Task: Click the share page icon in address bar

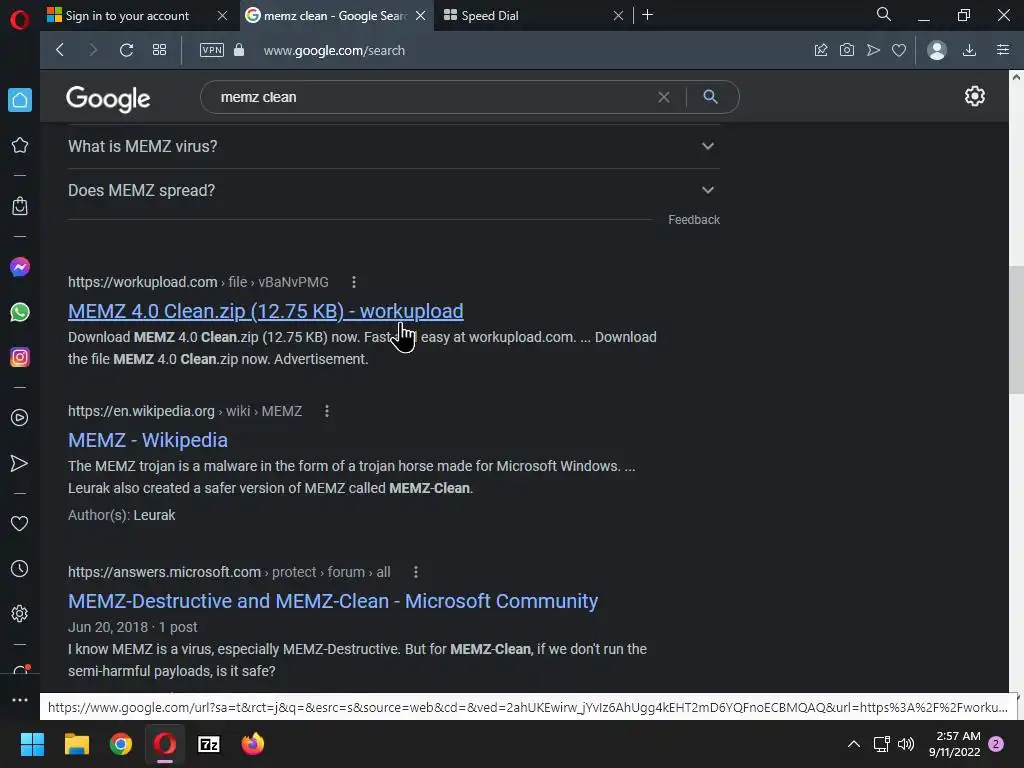Action: pos(821,50)
